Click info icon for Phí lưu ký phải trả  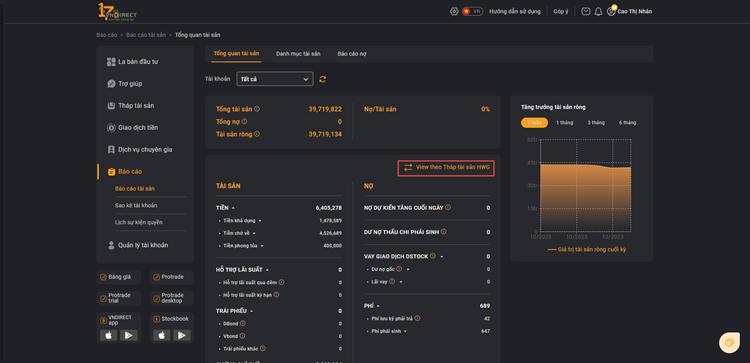417,318
